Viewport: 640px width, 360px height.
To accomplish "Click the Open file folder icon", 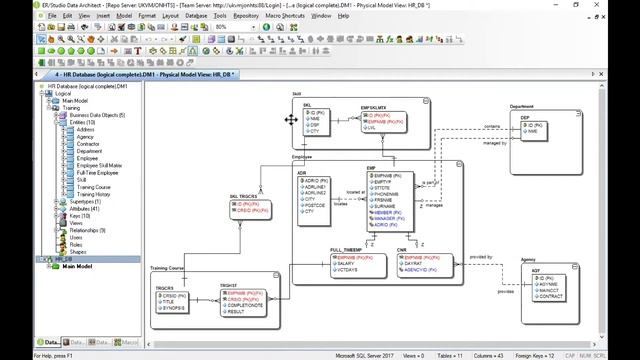I will (51, 27).
